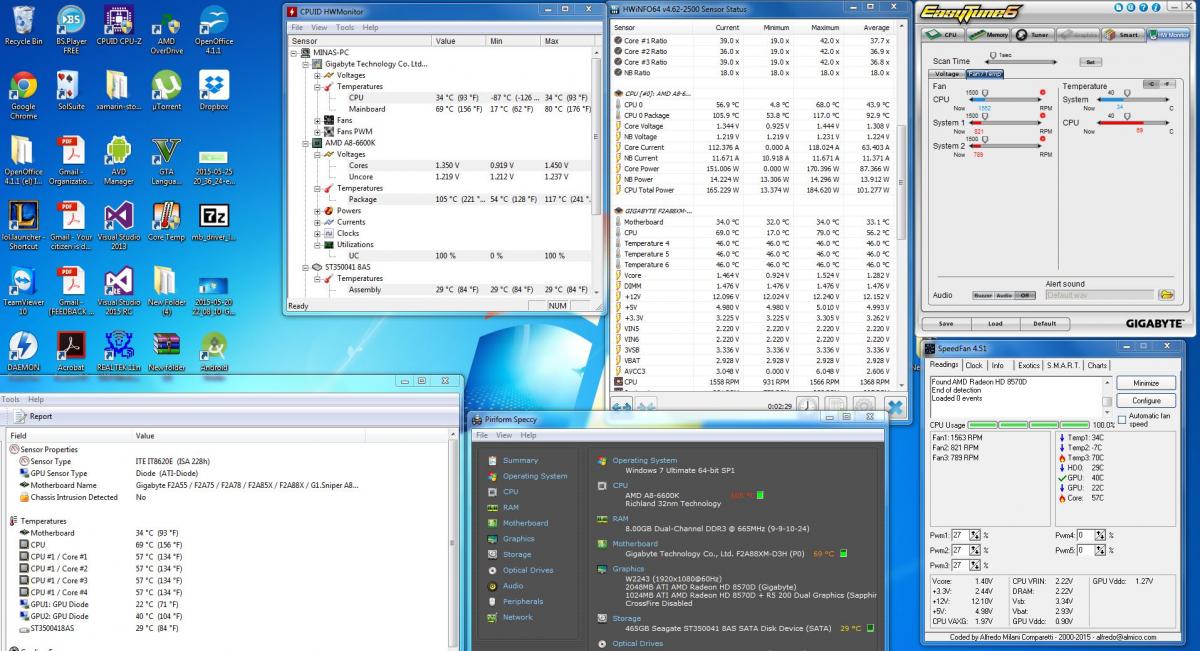Open Graphics in the Speccy sidebar
1200x651 pixels.
511,539
